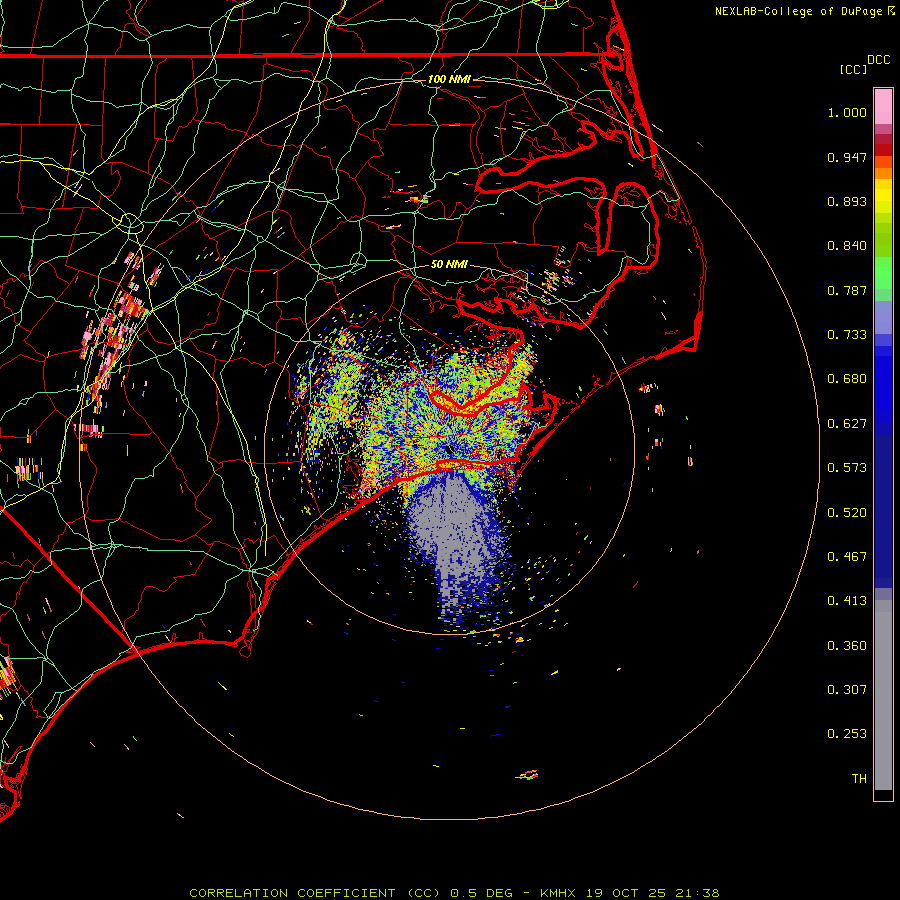Click the 1.000 scale value

click(x=847, y=112)
